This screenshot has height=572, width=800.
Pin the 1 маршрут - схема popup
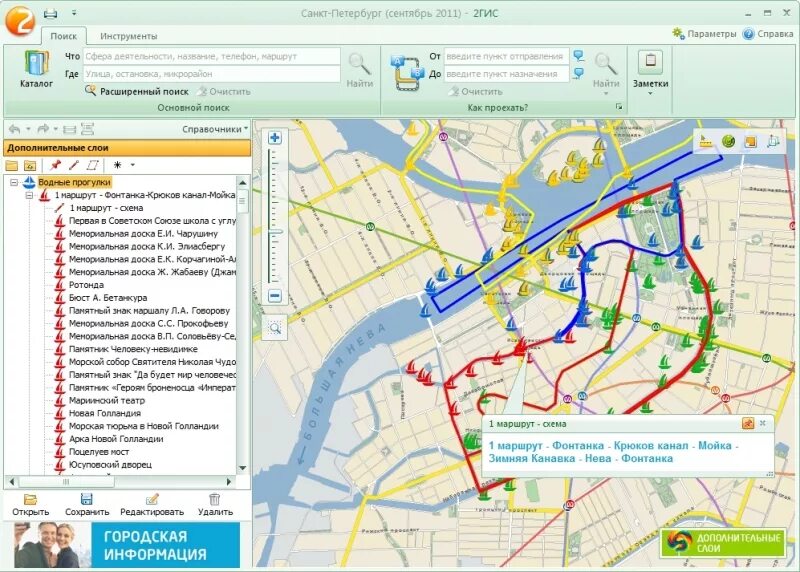click(748, 424)
